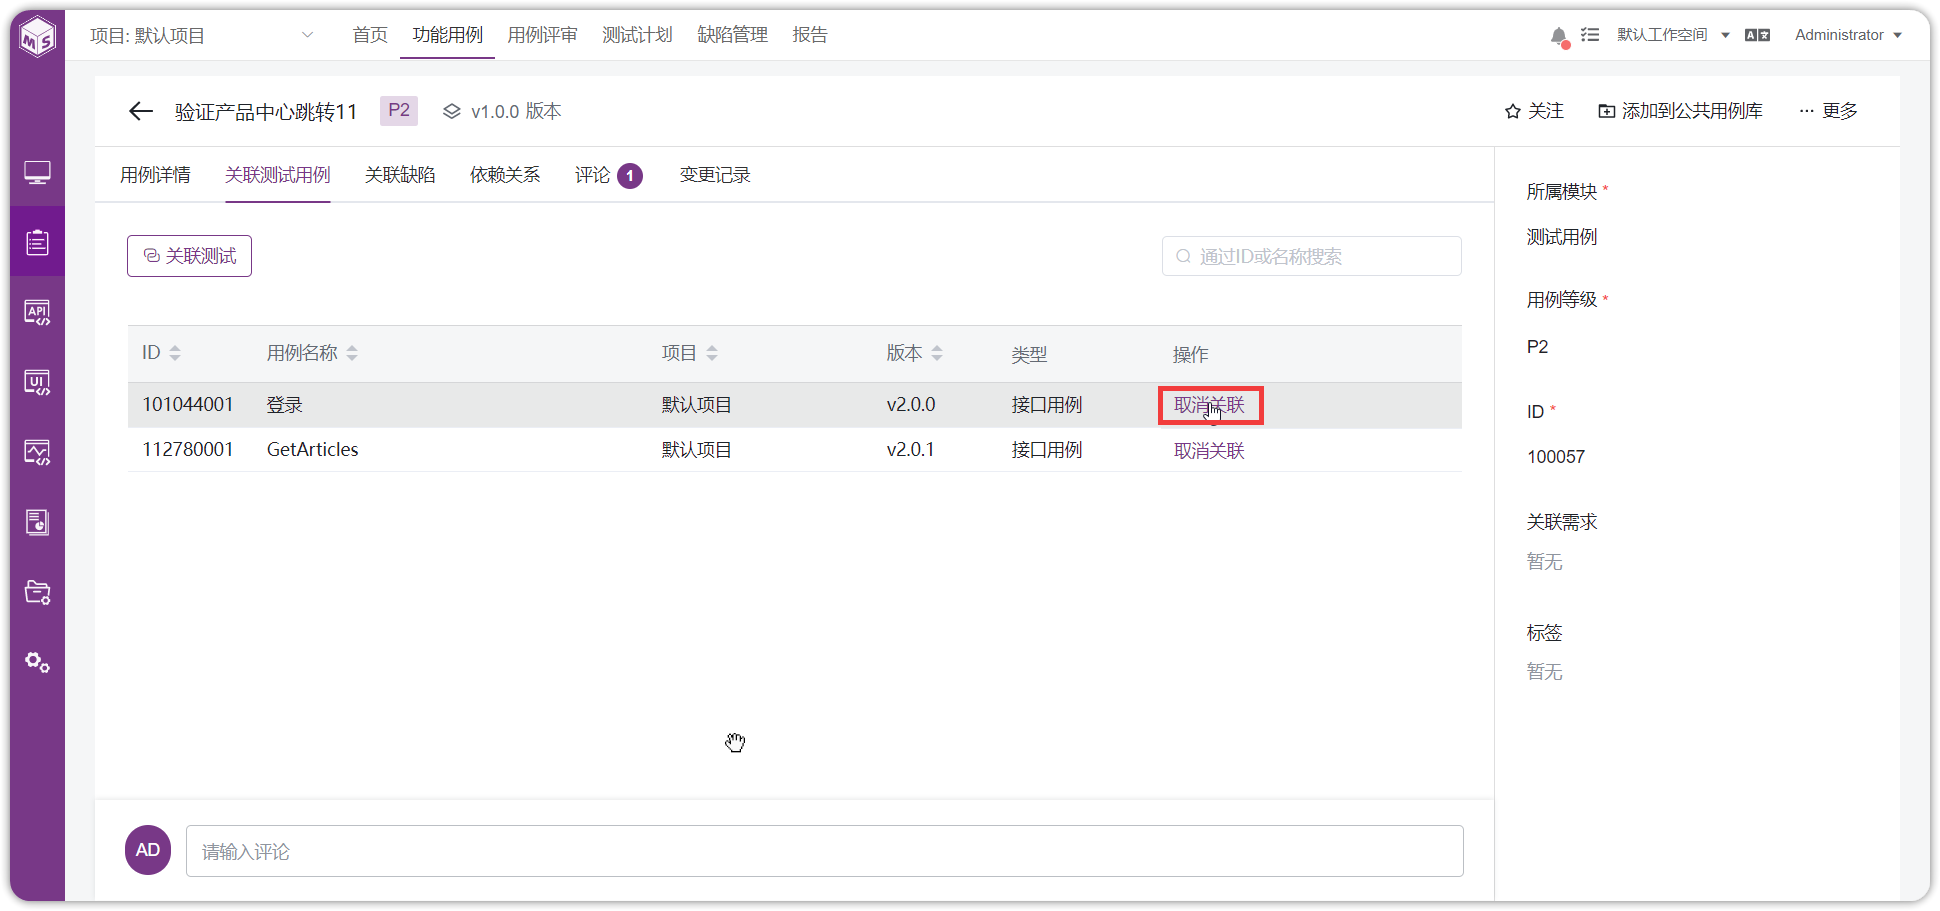1940x911 pixels.
Task: Open the workstation monitor sidebar icon
Action: click(38, 173)
